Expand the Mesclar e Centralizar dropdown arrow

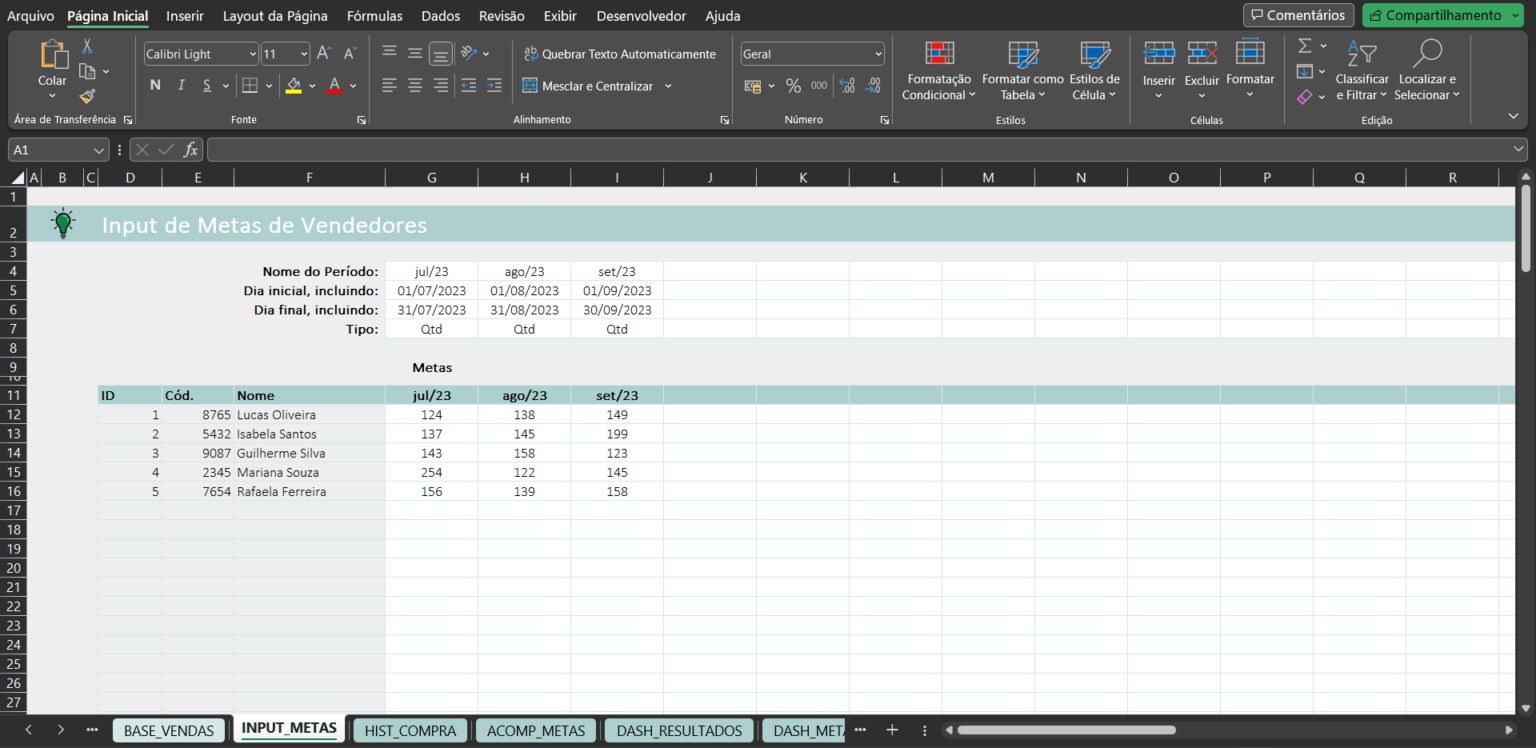(669, 86)
